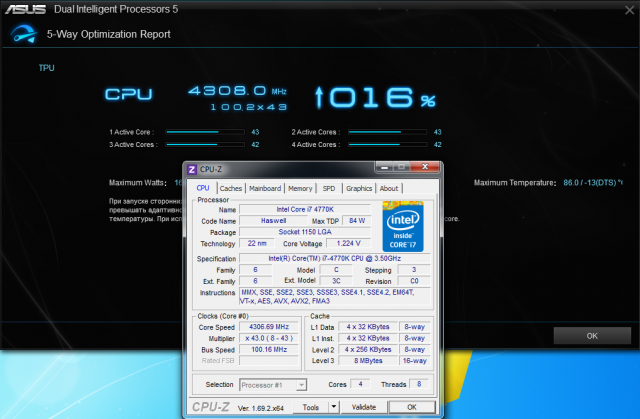The height and width of the screenshot is (419, 640).
Task: Click the Multiplier value x 43.0
Action: point(269,338)
